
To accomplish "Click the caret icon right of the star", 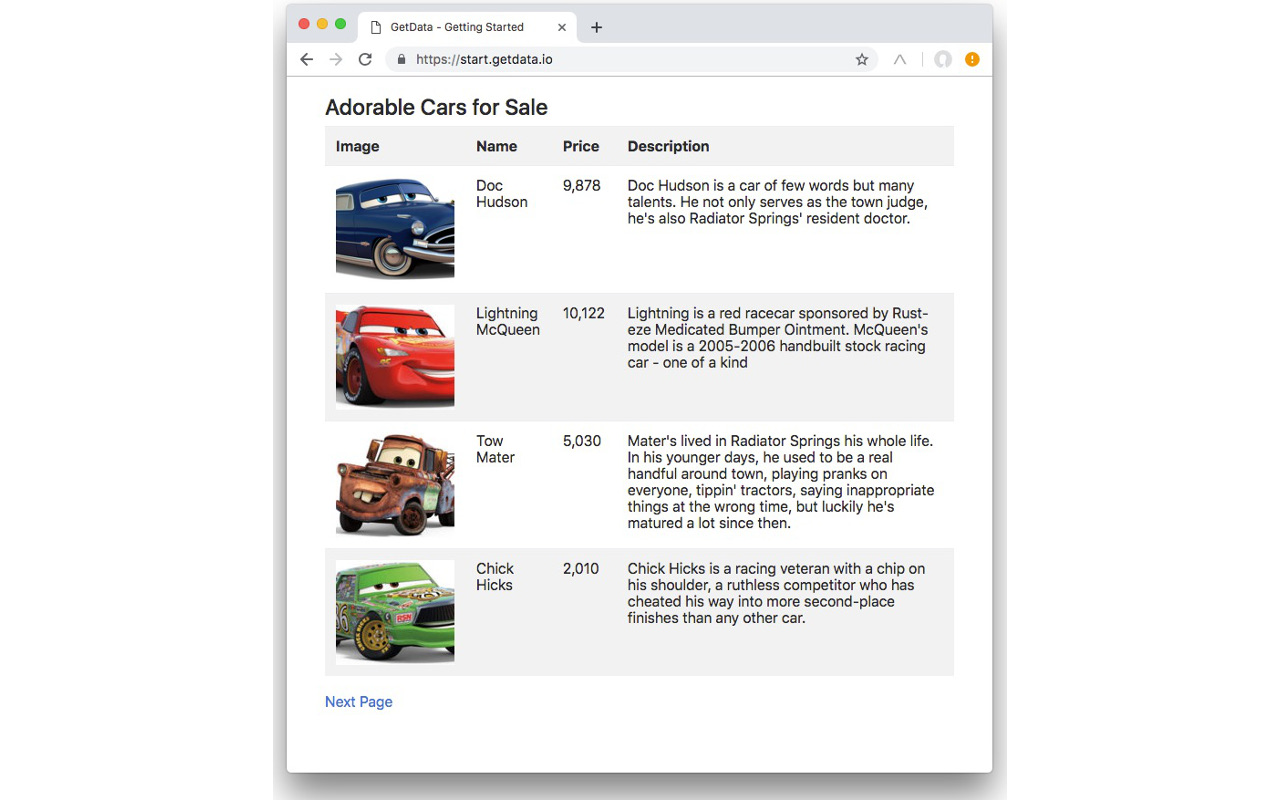I will 899,59.
